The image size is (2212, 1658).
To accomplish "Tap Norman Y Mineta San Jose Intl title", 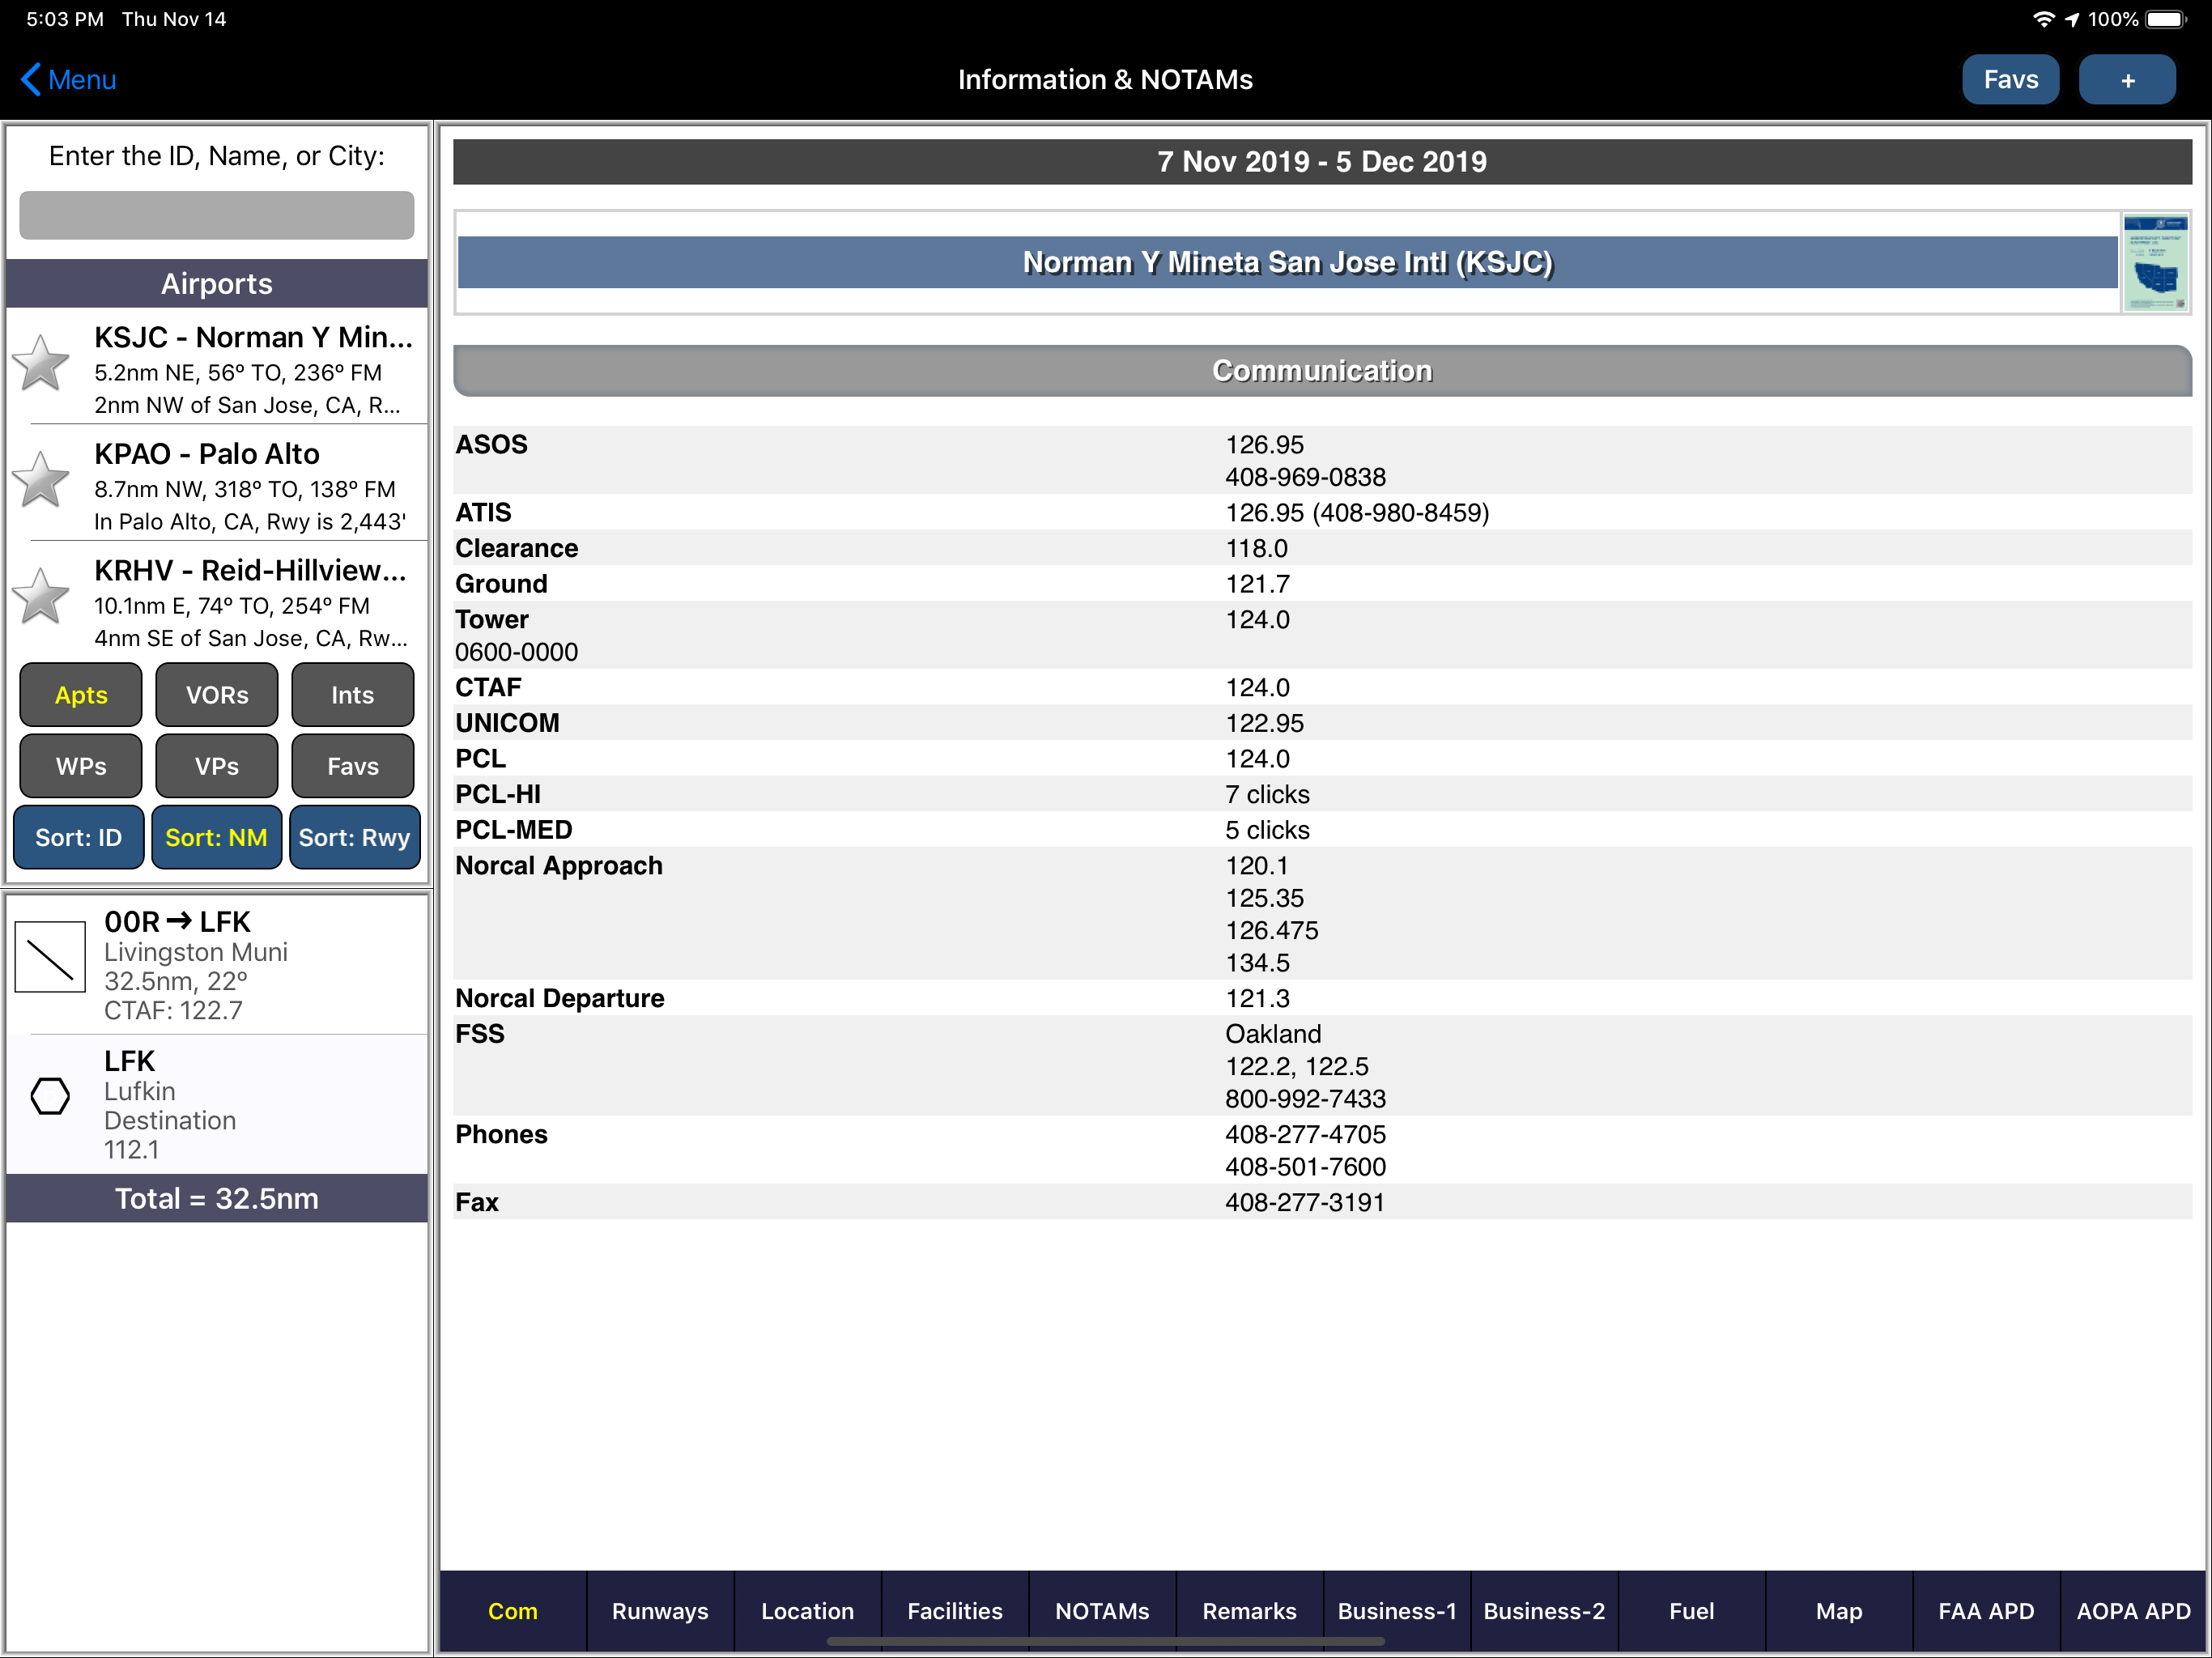I will pos(1288,262).
